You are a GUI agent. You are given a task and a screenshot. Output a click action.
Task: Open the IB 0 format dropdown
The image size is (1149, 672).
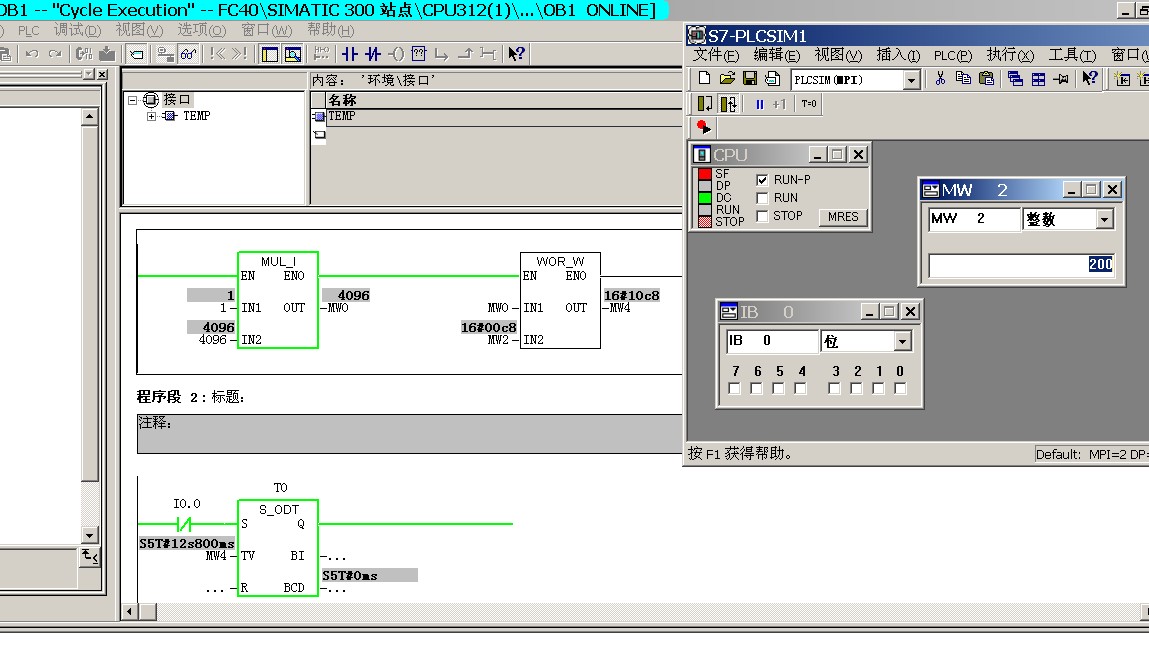pyautogui.click(x=902, y=341)
